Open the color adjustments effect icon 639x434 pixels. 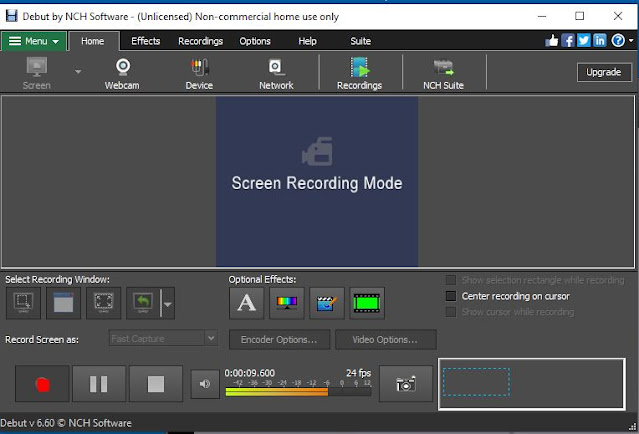(x=287, y=303)
